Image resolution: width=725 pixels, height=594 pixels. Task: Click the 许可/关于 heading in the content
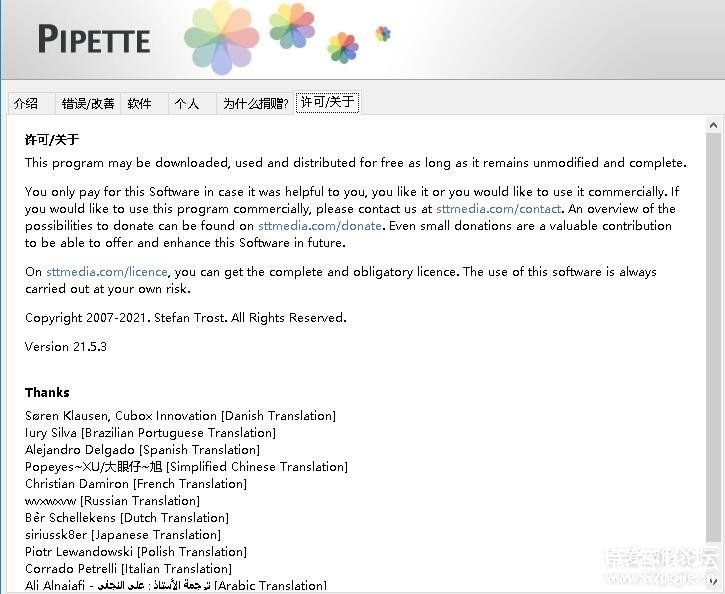click(x=52, y=140)
